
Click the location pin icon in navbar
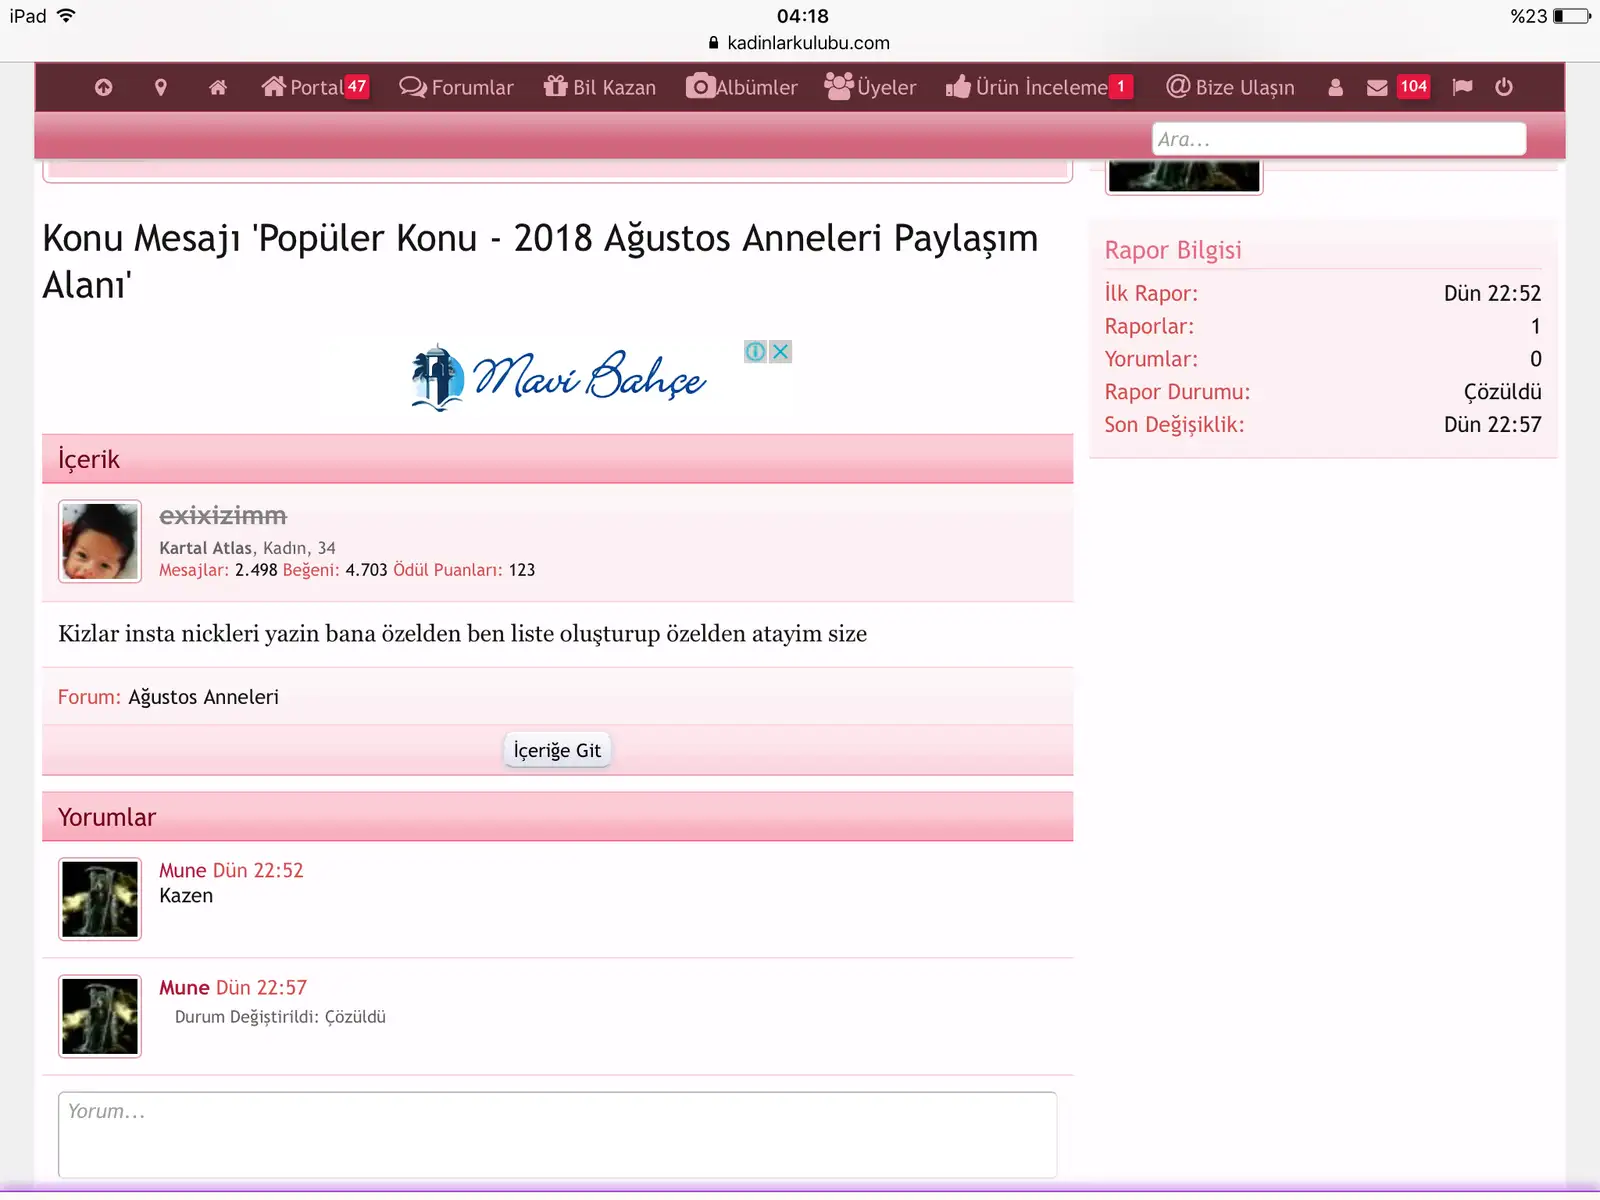coord(160,88)
